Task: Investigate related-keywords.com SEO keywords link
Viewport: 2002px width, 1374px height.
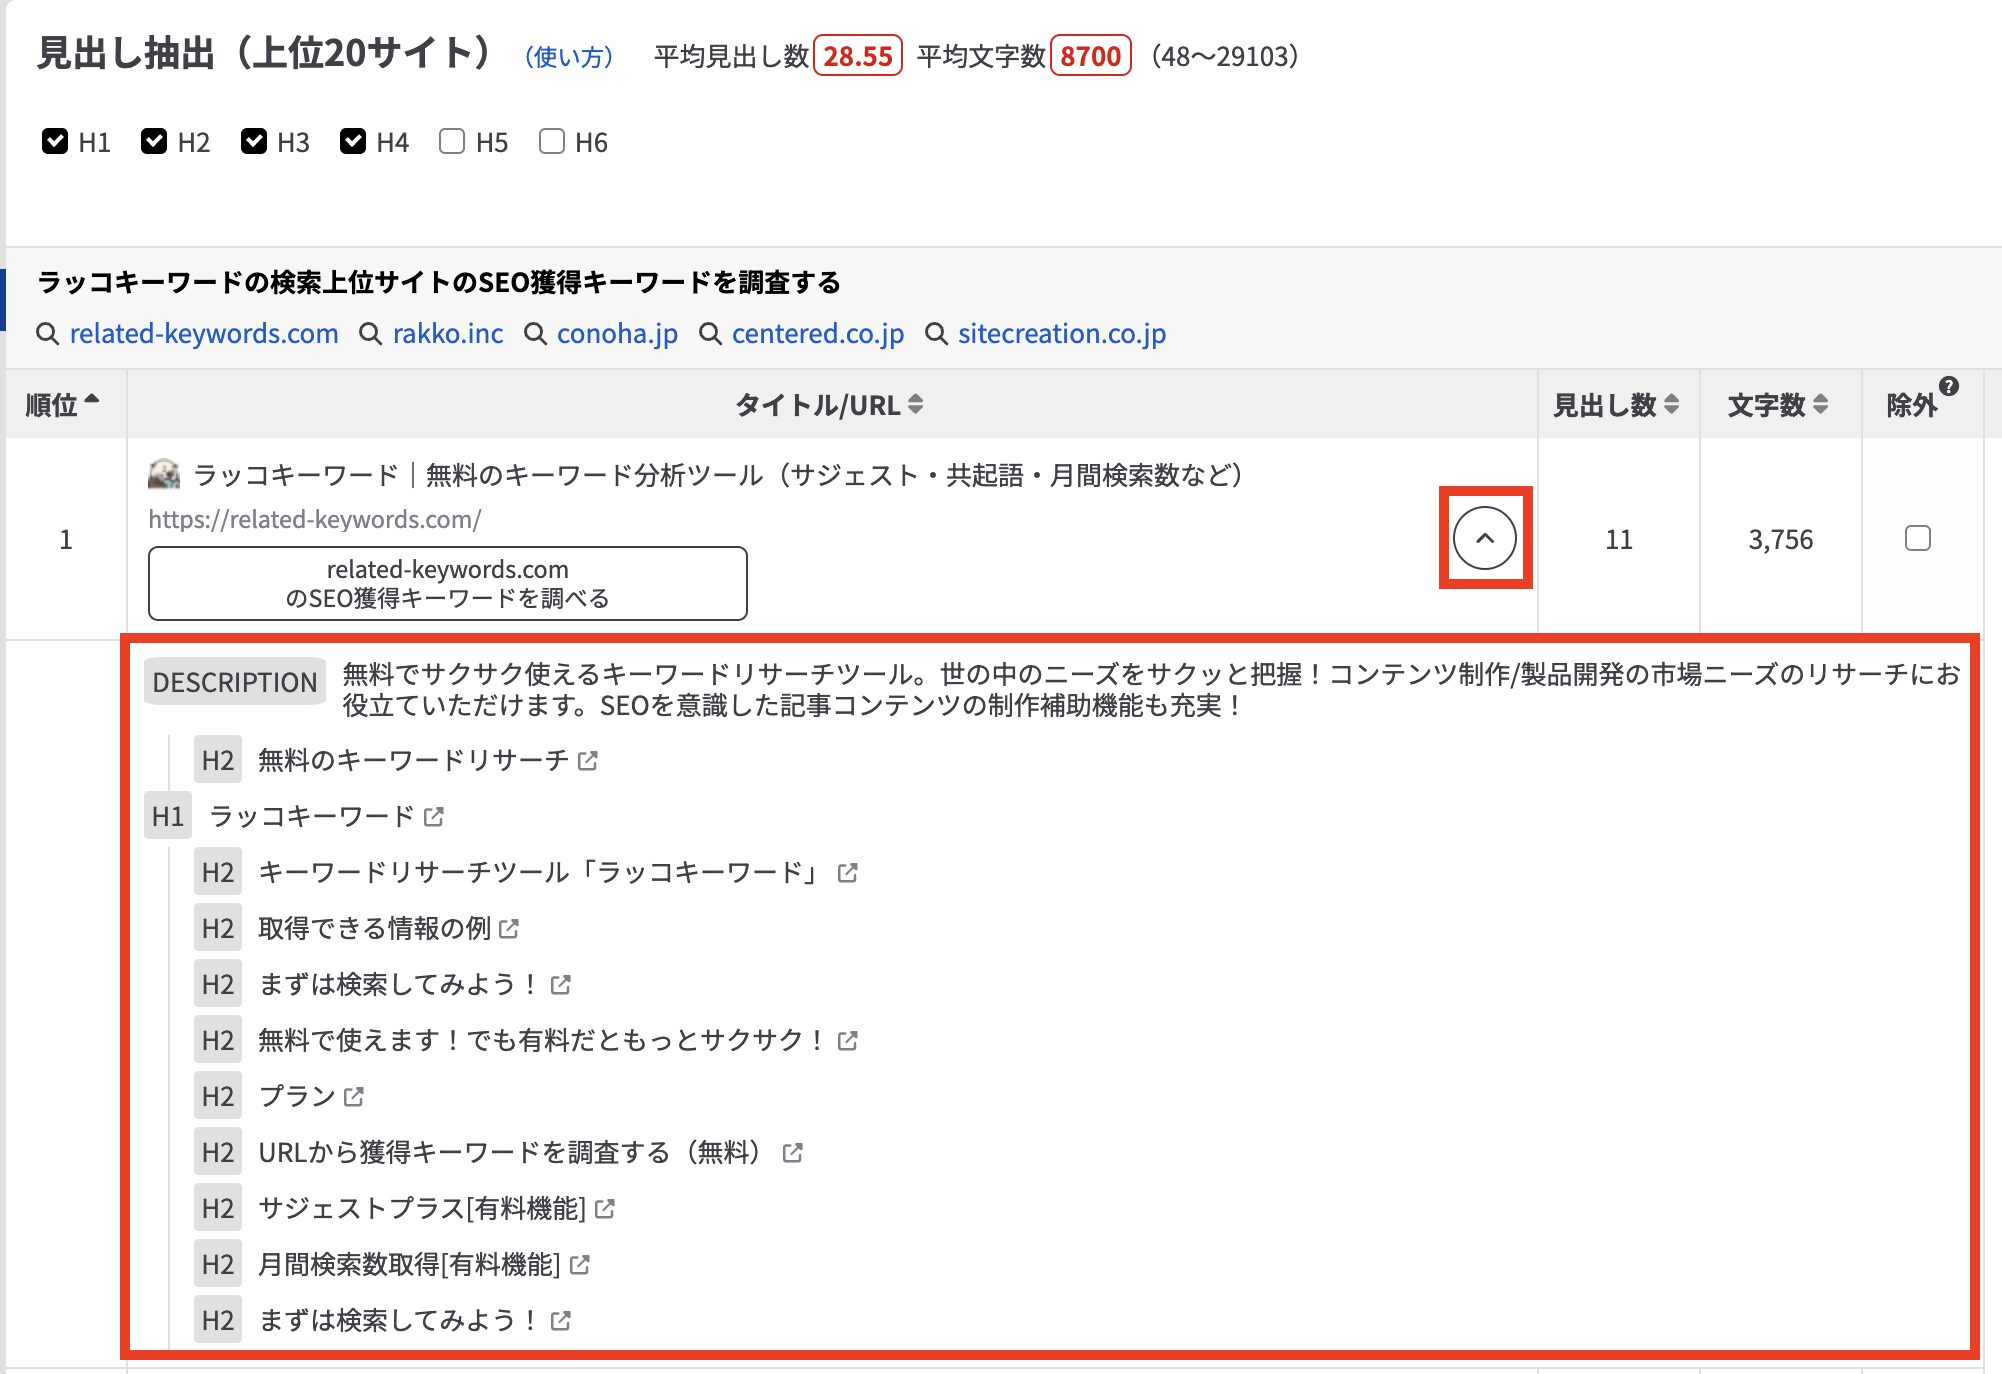Action: (x=204, y=334)
